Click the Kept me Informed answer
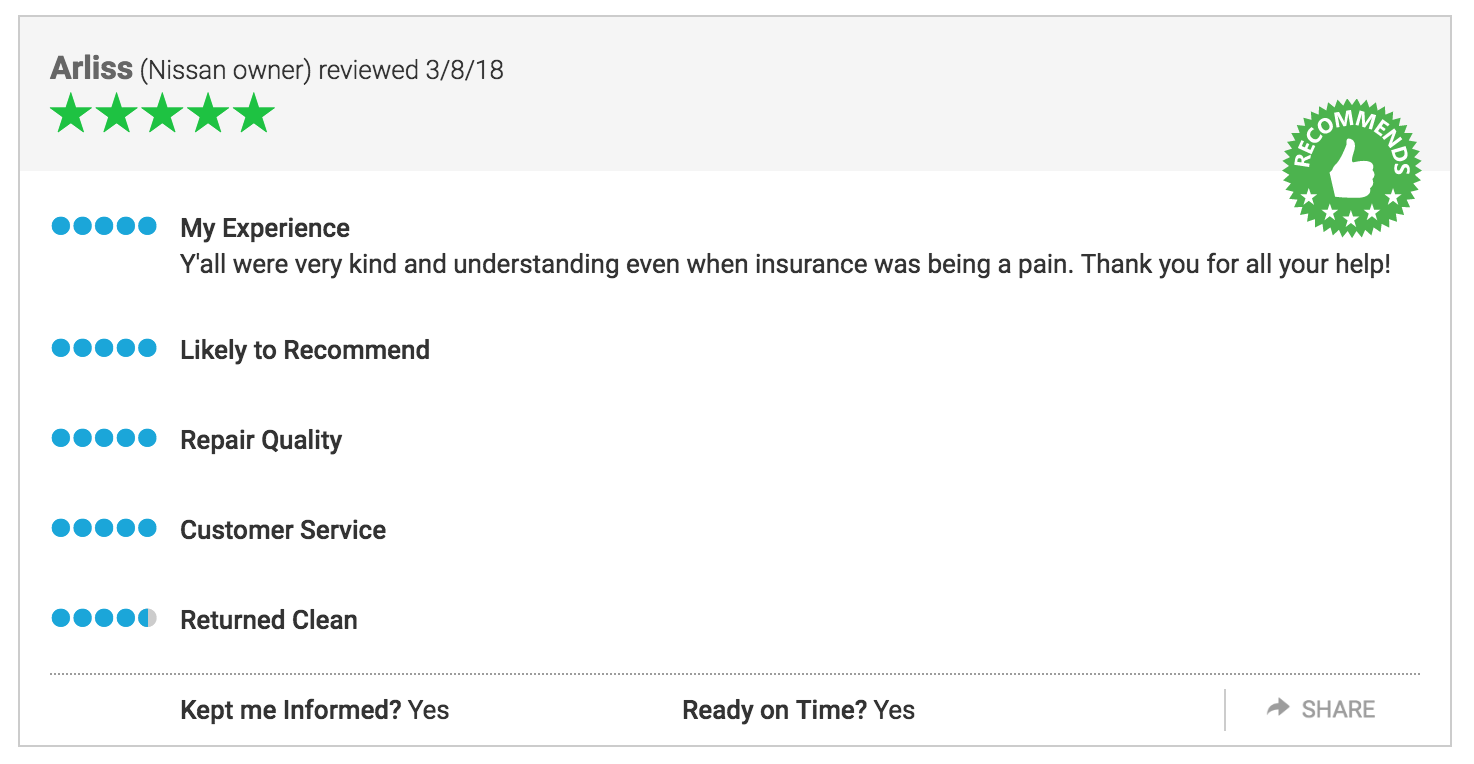Screen dimensions: 1474x764 click(x=428, y=710)
